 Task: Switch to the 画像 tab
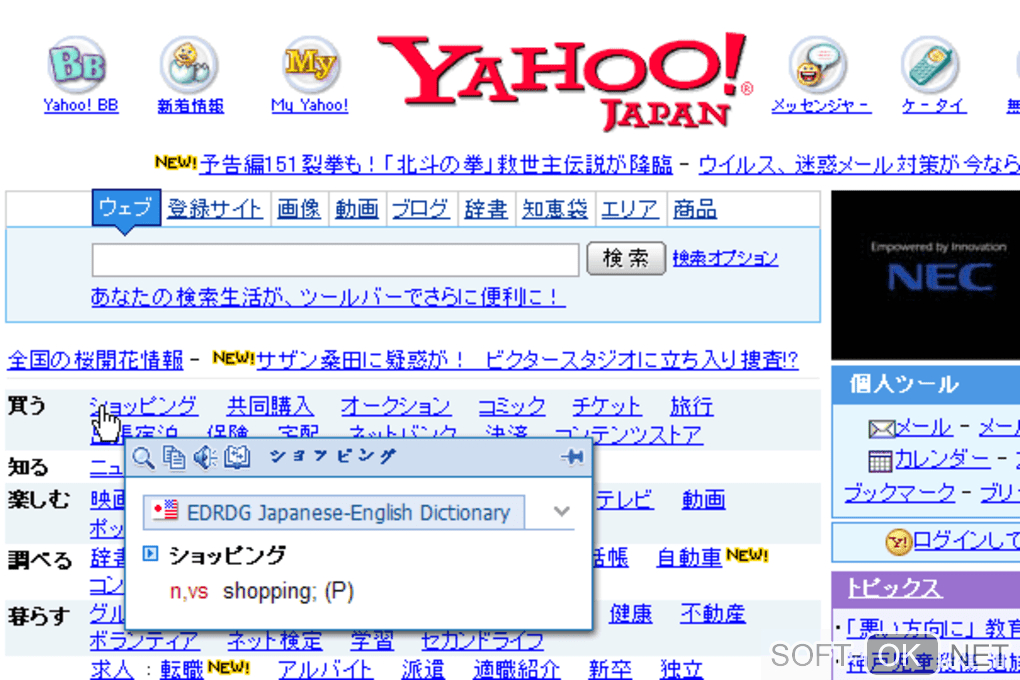[299, 209]
